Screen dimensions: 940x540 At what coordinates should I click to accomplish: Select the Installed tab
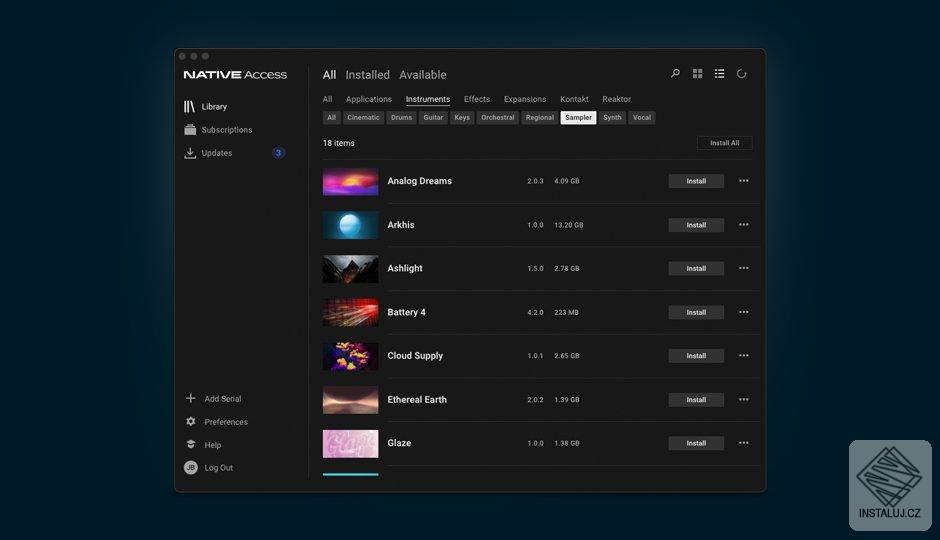click(x=367, y=75)
